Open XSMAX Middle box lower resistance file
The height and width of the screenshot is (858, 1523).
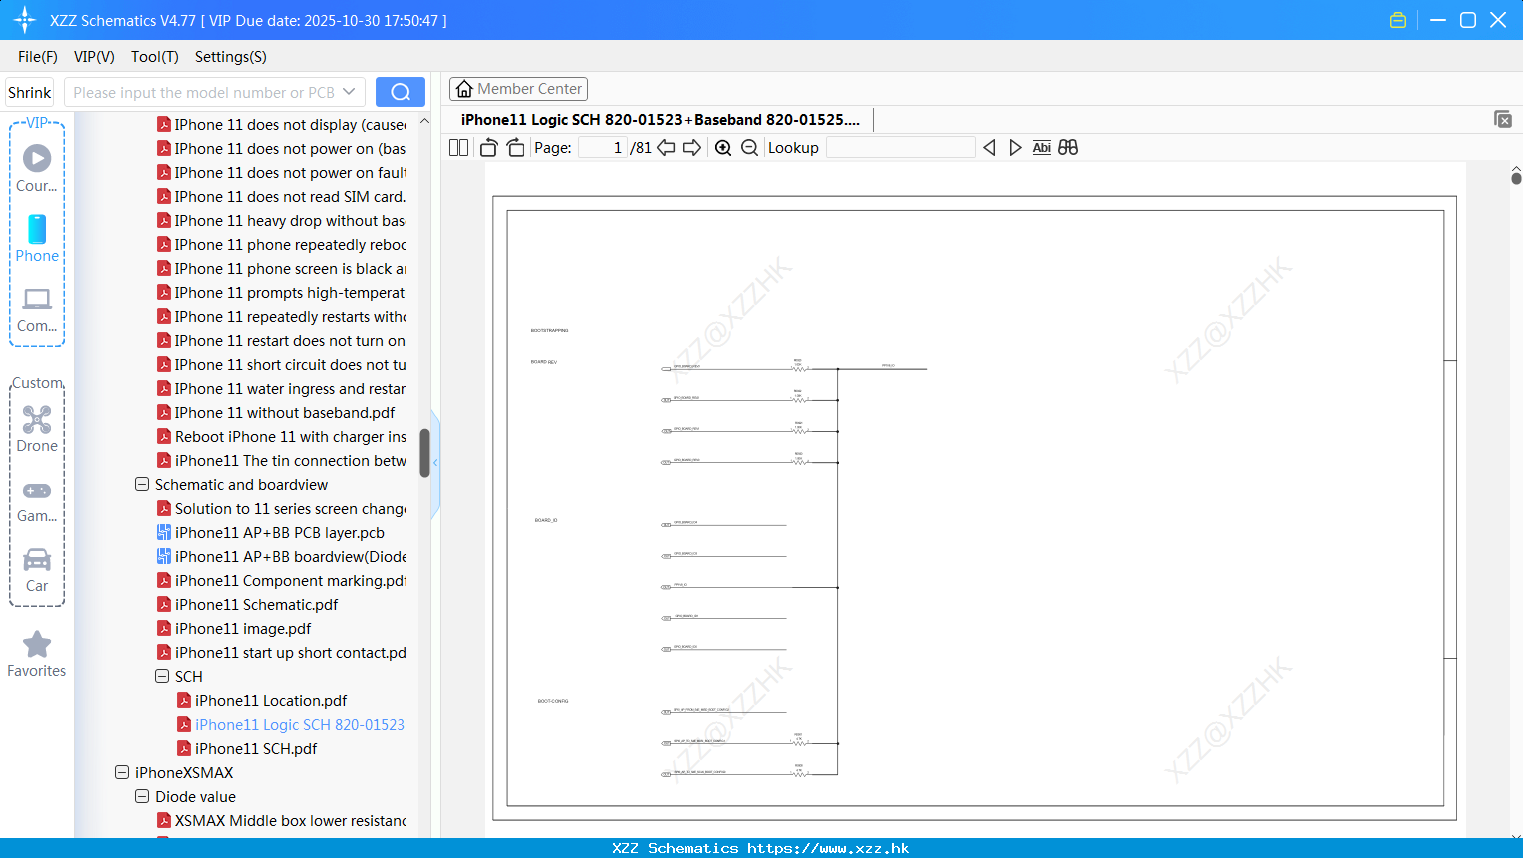click(290, 820)
